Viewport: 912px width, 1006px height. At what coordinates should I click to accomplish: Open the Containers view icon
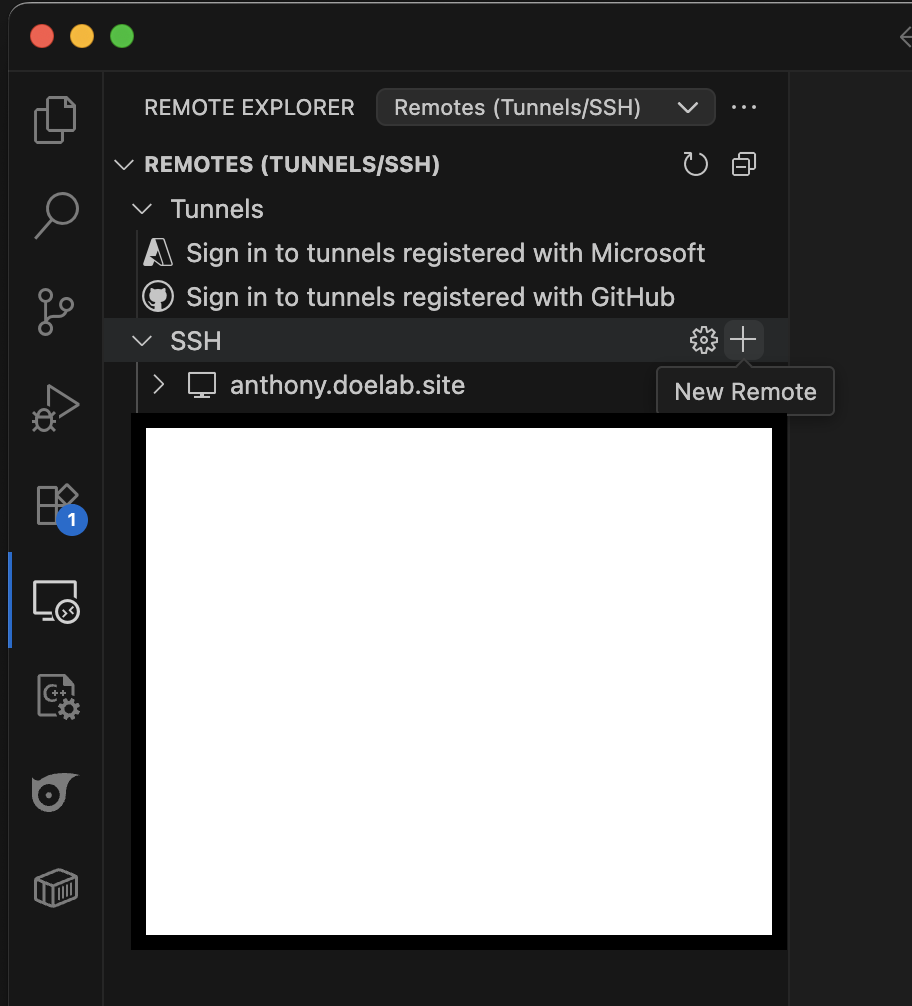click(56, 888)
